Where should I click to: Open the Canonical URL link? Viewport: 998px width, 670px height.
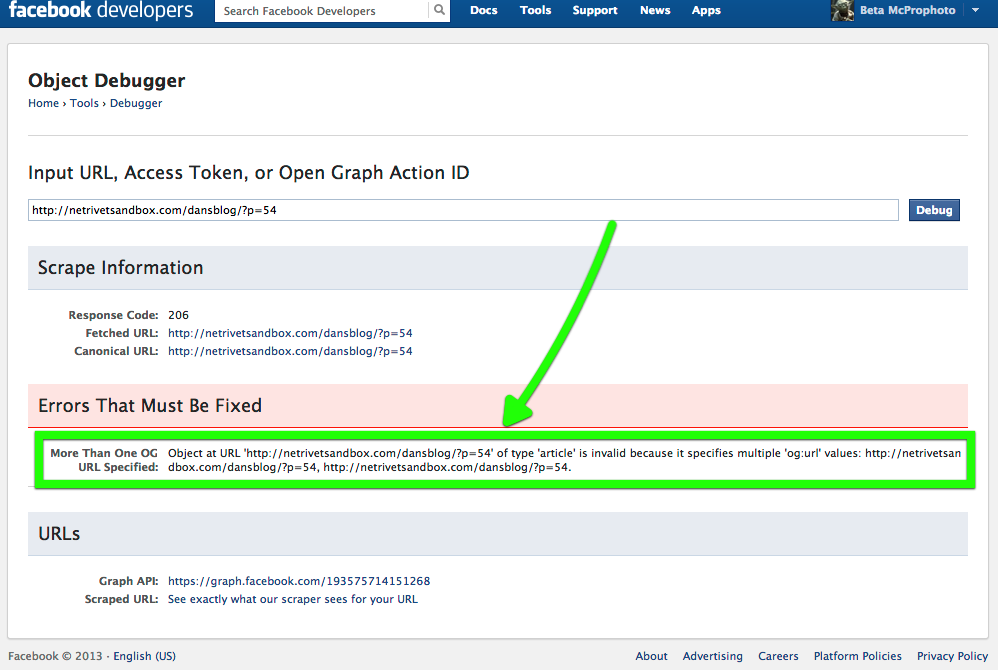pyautogui.click(x=290, y=351)
